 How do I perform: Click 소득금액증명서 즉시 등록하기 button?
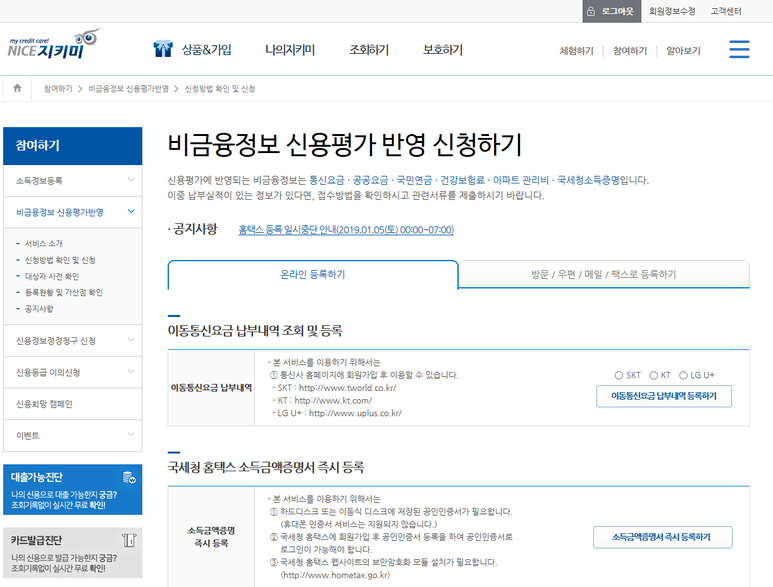pyautogui.click(x=663, y=537)
